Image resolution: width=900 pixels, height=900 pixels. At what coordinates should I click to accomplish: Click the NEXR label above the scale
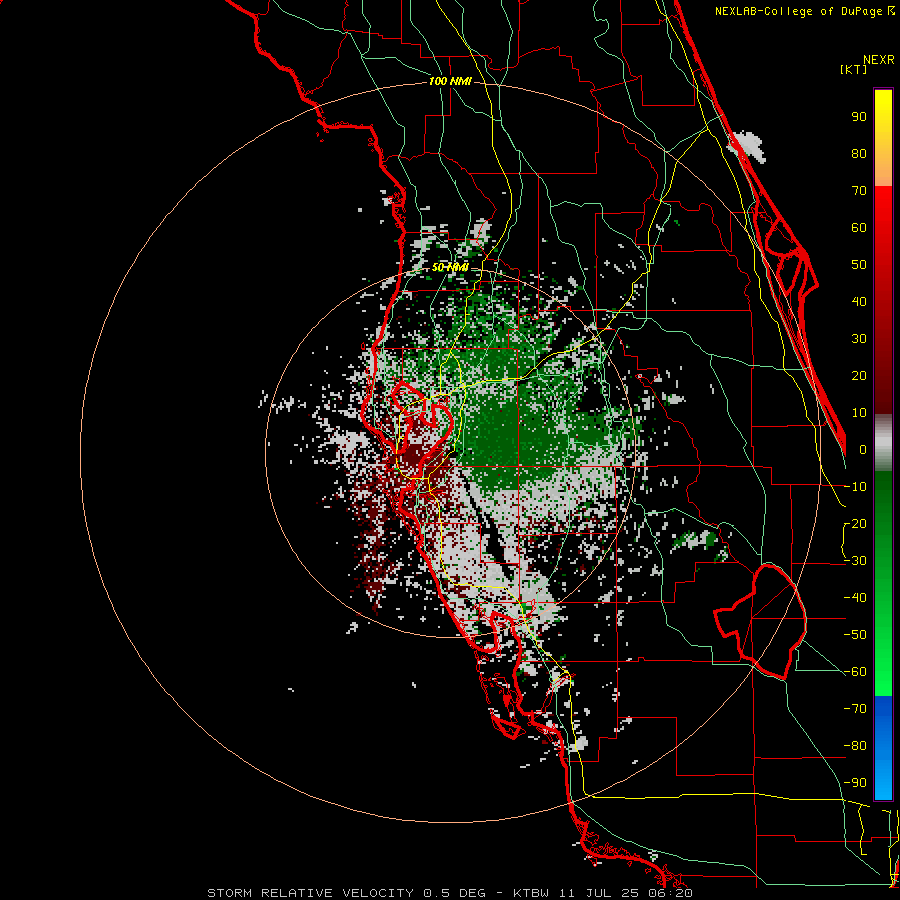(878, 60)
